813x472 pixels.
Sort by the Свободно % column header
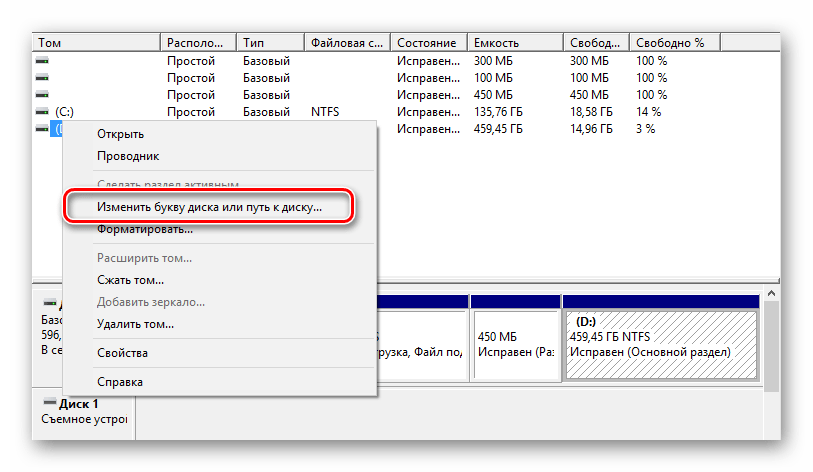(x=670, y=43)
